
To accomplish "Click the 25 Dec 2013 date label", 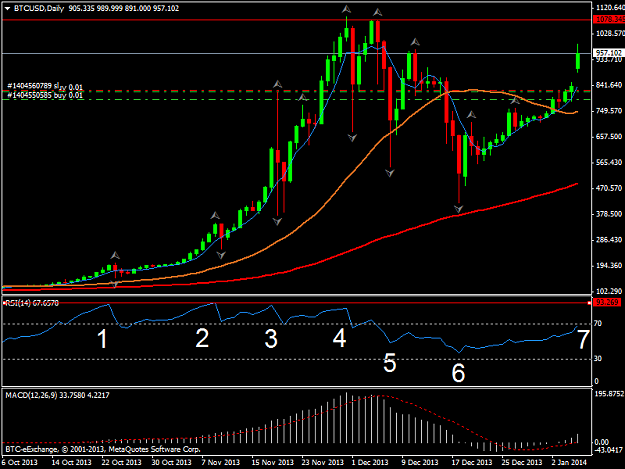I will (522, 462).
